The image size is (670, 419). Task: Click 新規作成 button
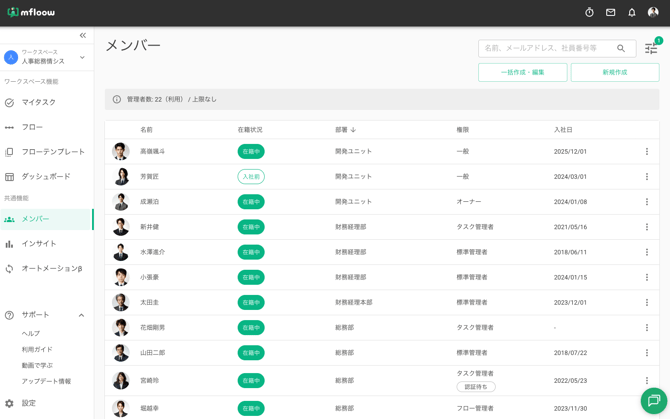coord(615,72)
